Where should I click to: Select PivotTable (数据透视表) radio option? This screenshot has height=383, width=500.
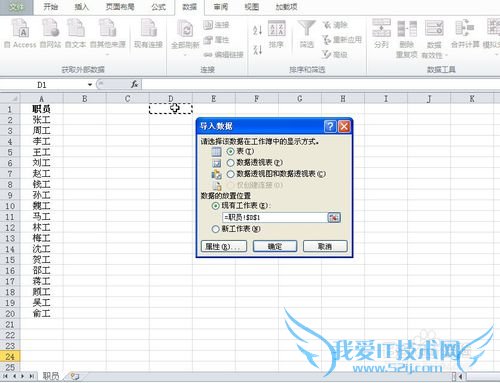click(x=230, y=163)
